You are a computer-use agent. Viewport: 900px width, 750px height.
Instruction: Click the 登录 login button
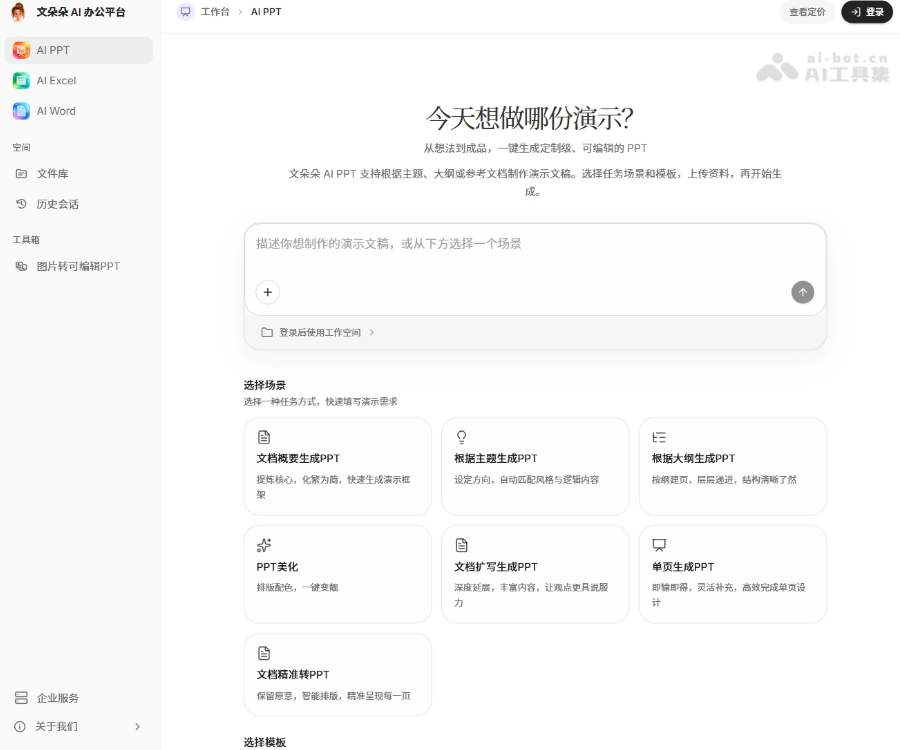(x=867, y=12)
